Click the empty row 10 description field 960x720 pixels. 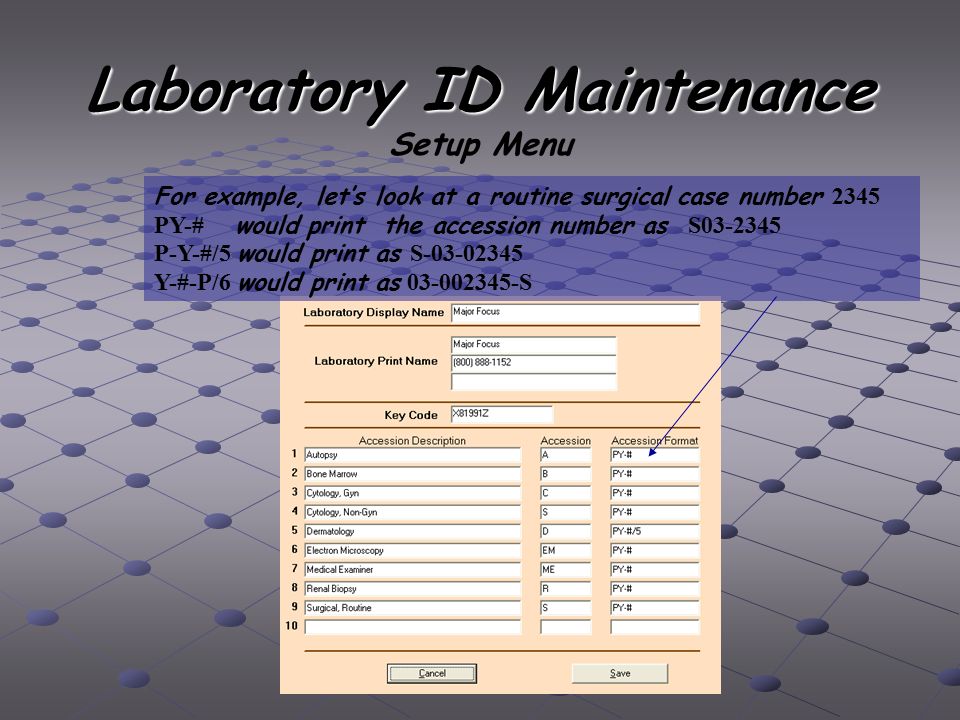[412, 627]
